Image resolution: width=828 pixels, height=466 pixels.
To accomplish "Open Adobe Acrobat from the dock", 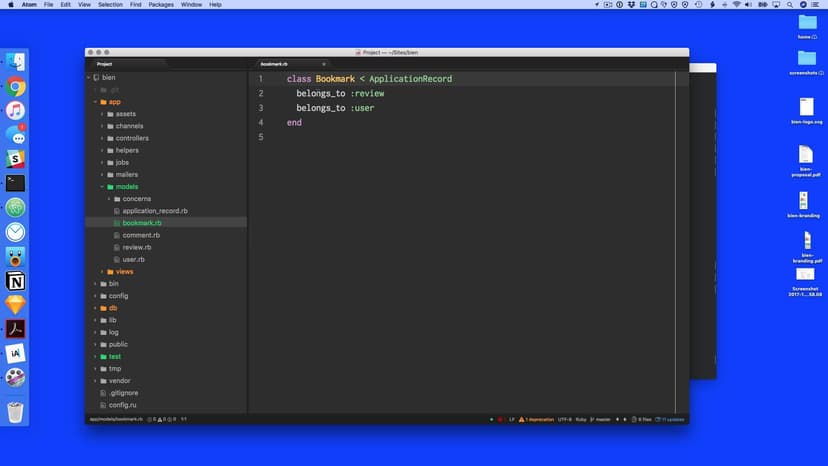I will 16,329.
